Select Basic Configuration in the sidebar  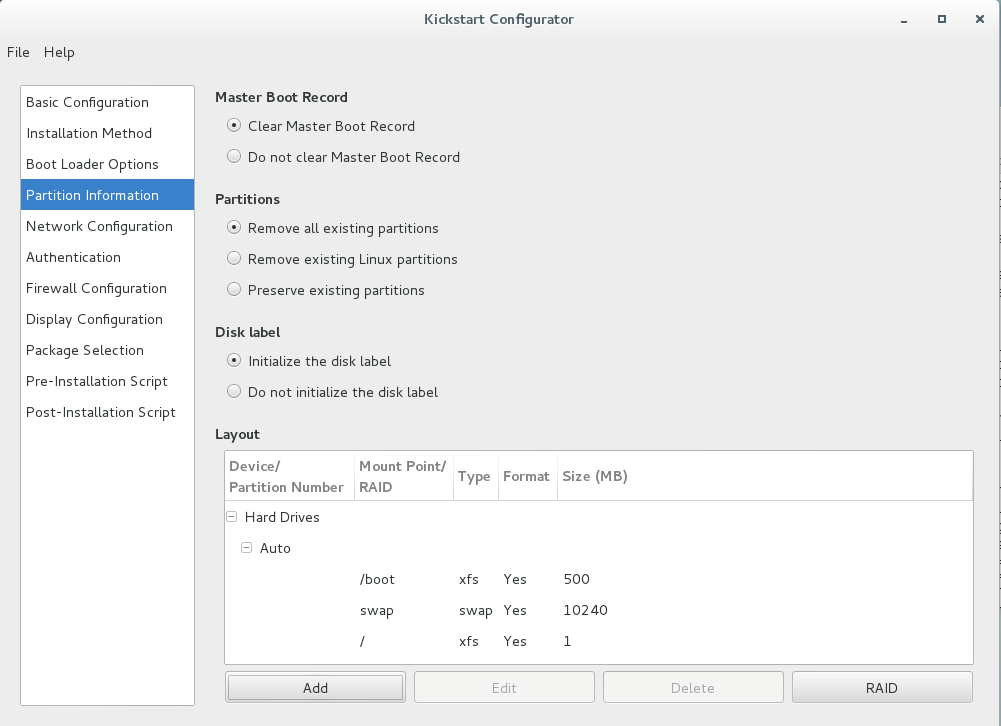point(87,102)
